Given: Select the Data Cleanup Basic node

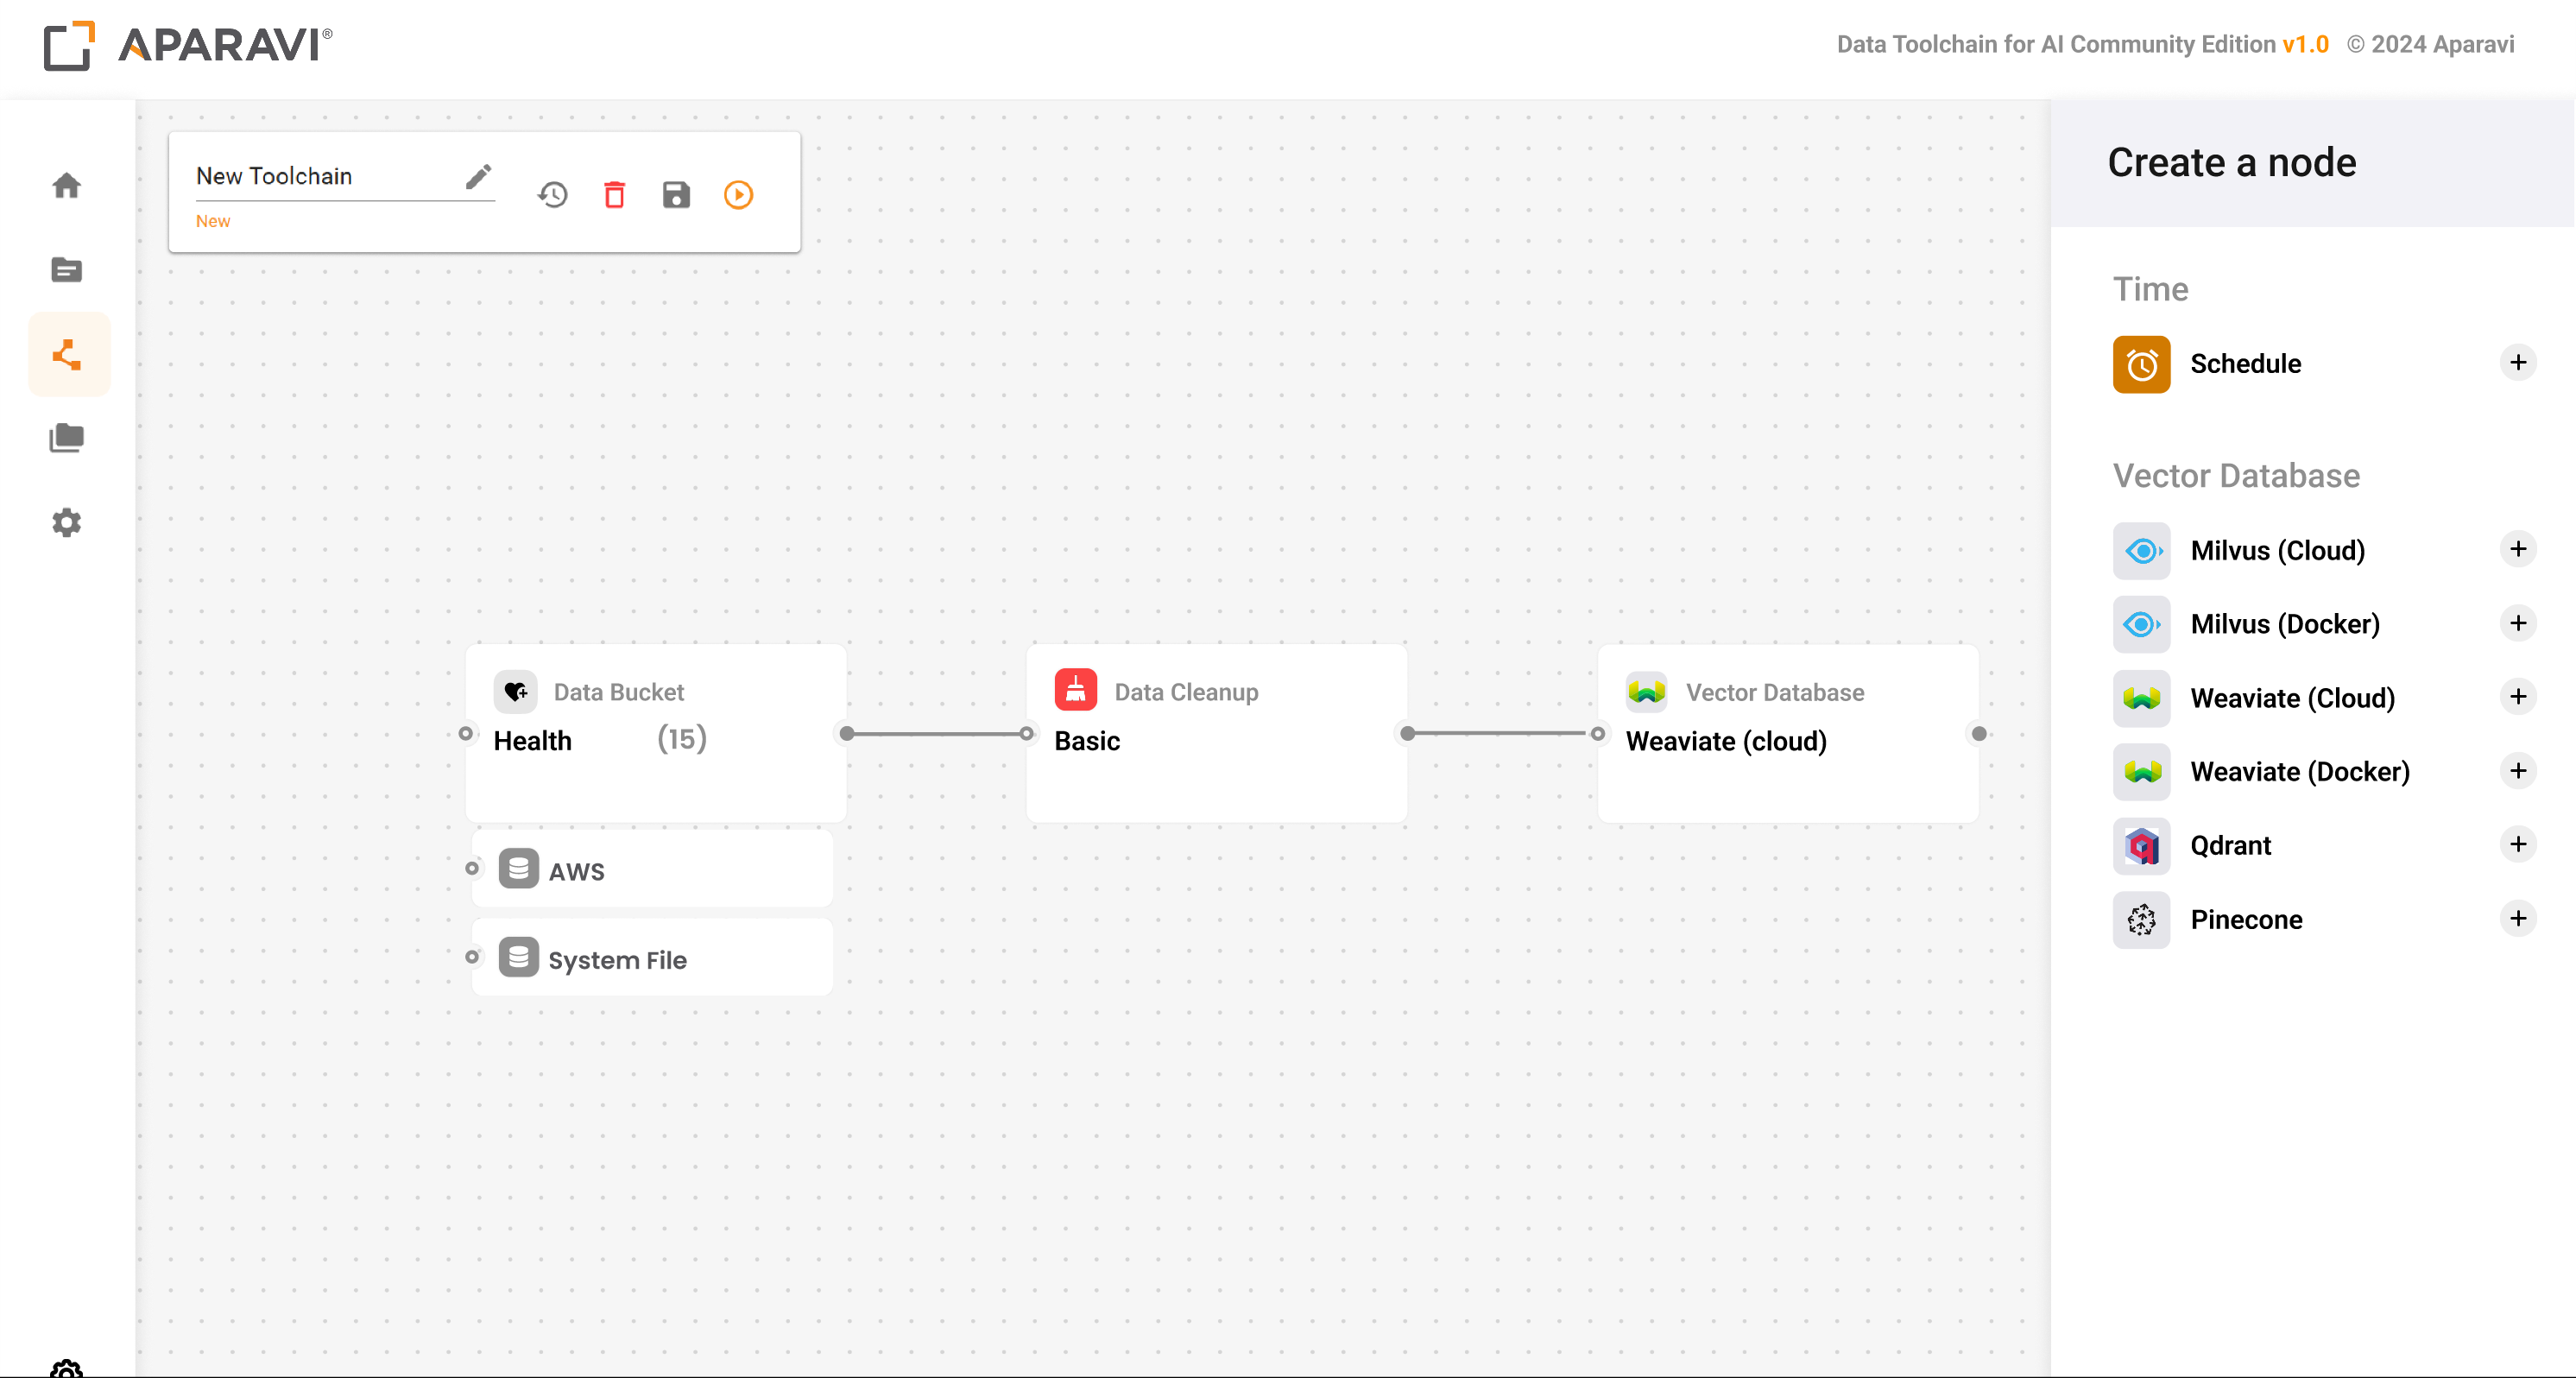Looking at the screenshot, I should pyautogui.click(x=1216, y=734).
